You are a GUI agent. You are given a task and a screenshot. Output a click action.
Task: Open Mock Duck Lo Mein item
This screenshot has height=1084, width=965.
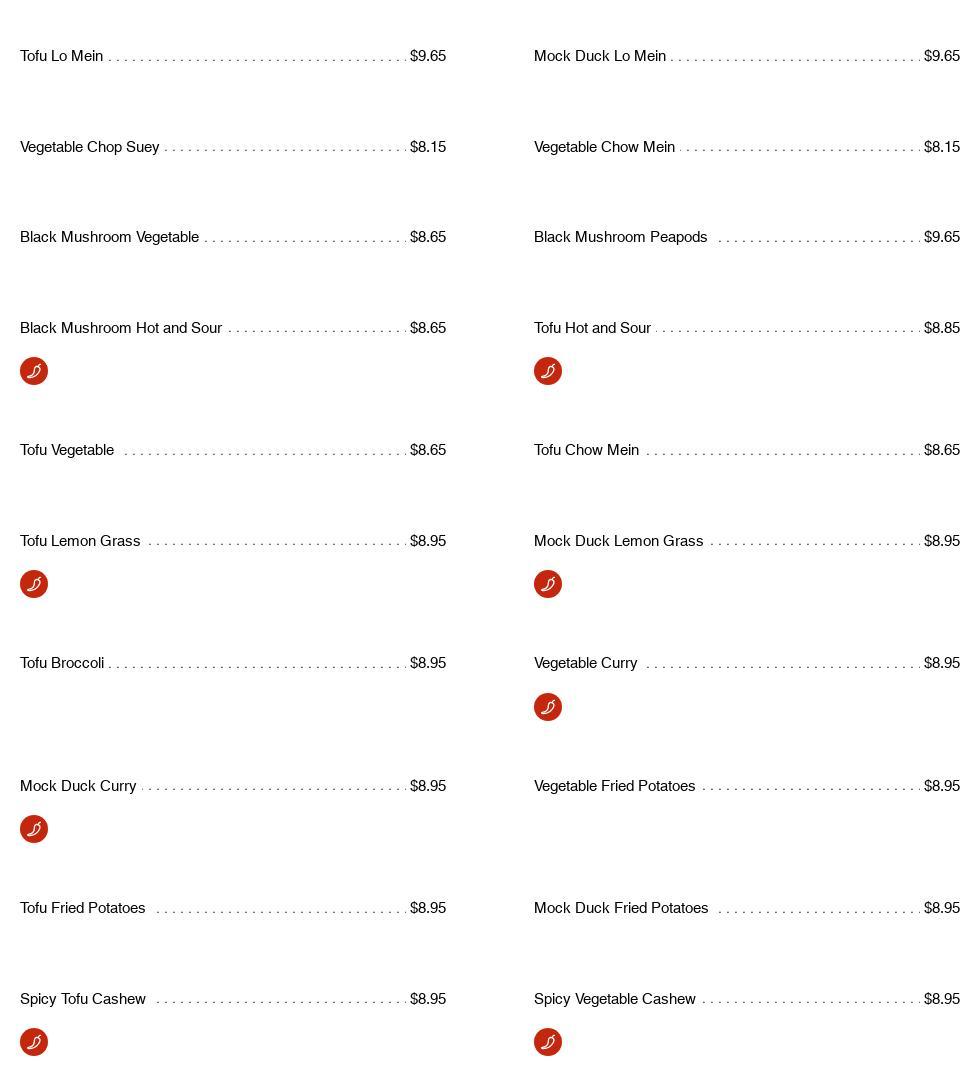[600, 56]
